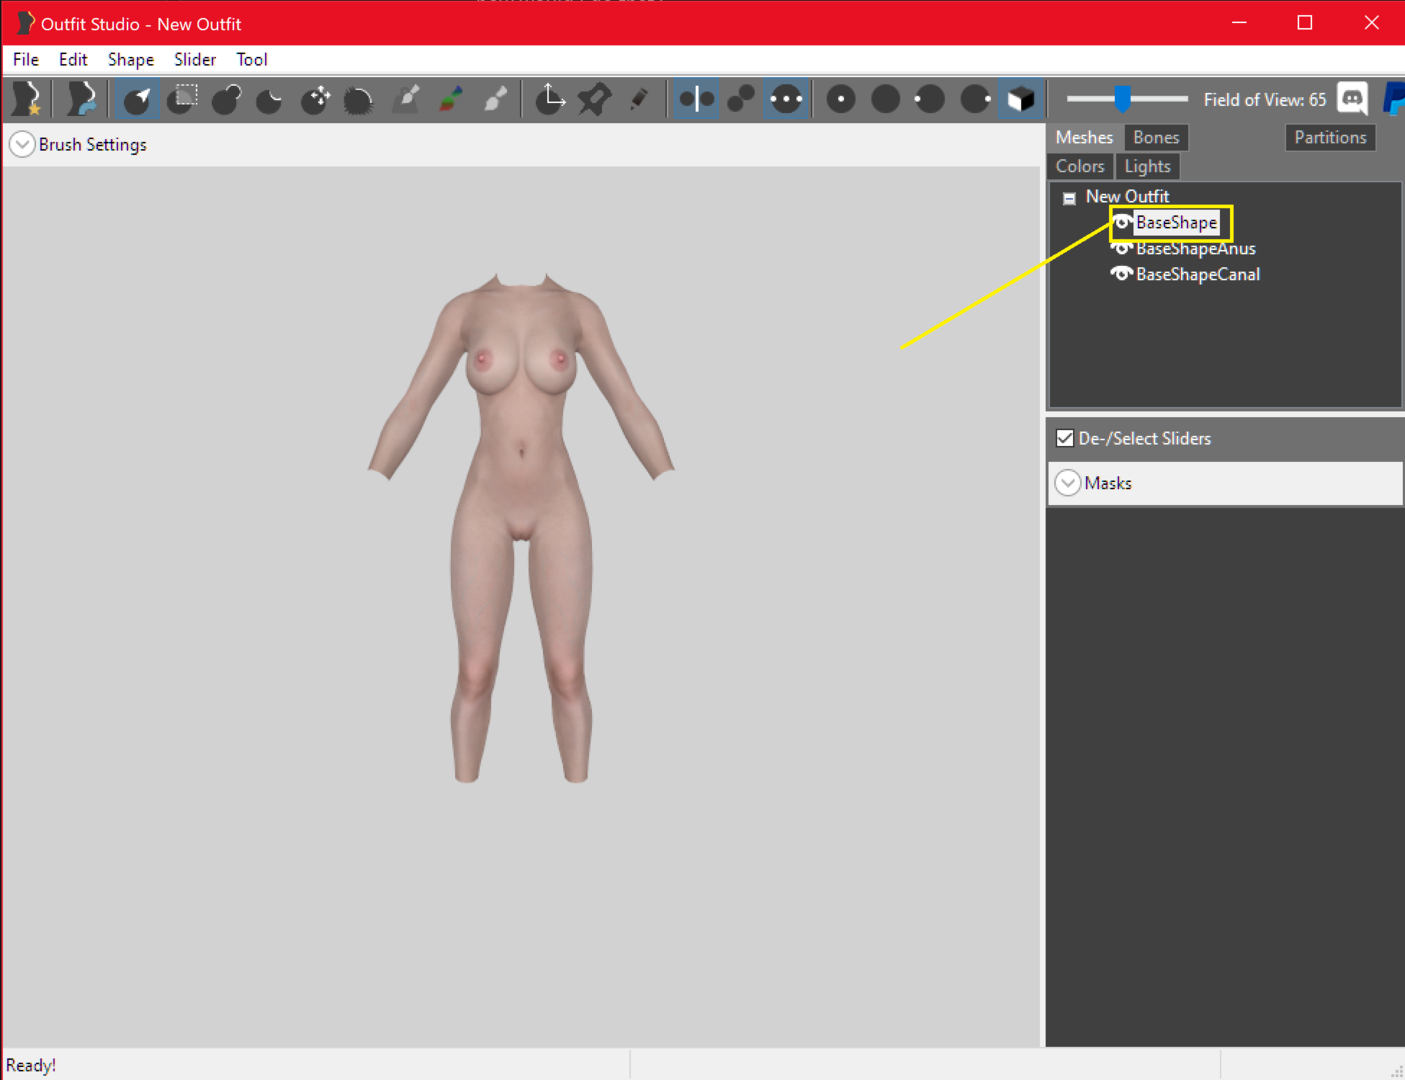The image size is (1405, 1080).
Task: Toggle visibility eye of BaseShape
Action: [x=1122, y=222]
